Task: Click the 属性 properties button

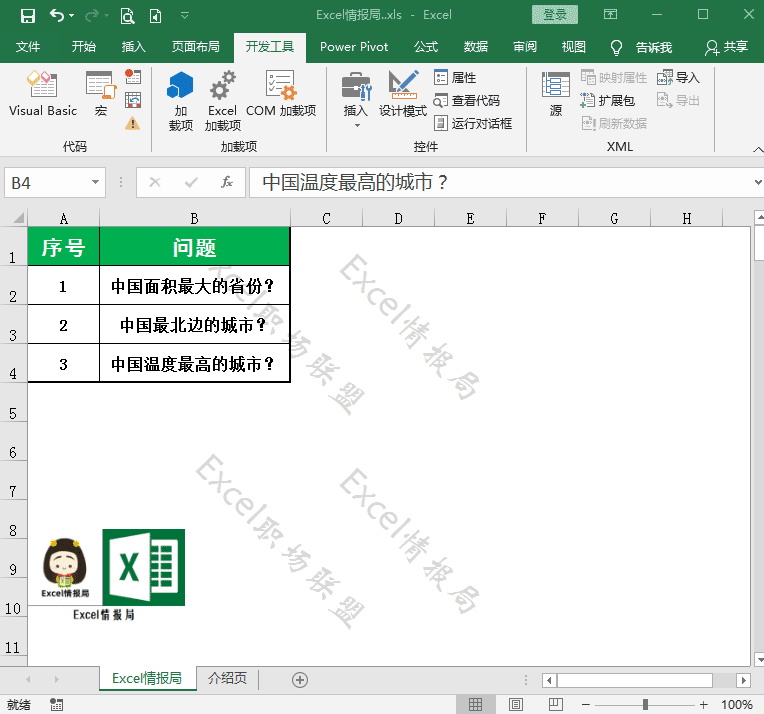Action: pos(455,77)
